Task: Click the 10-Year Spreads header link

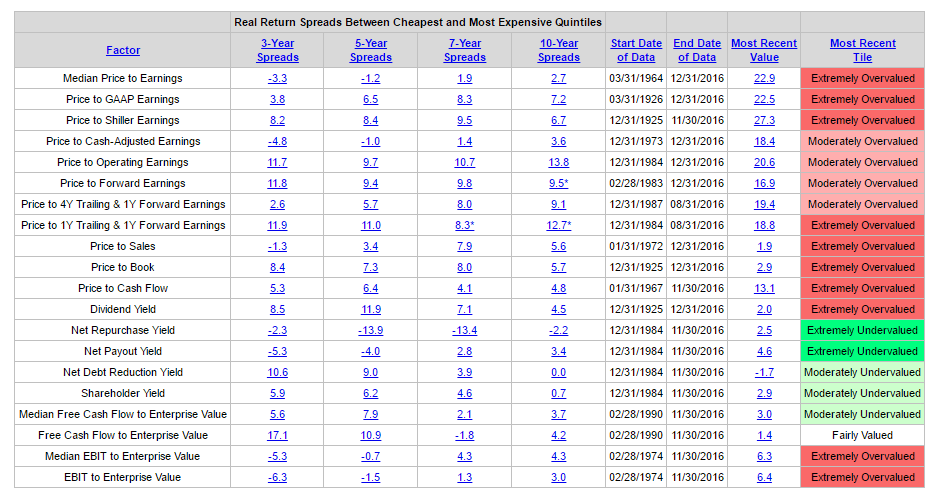Action: [x=559, y=50]
